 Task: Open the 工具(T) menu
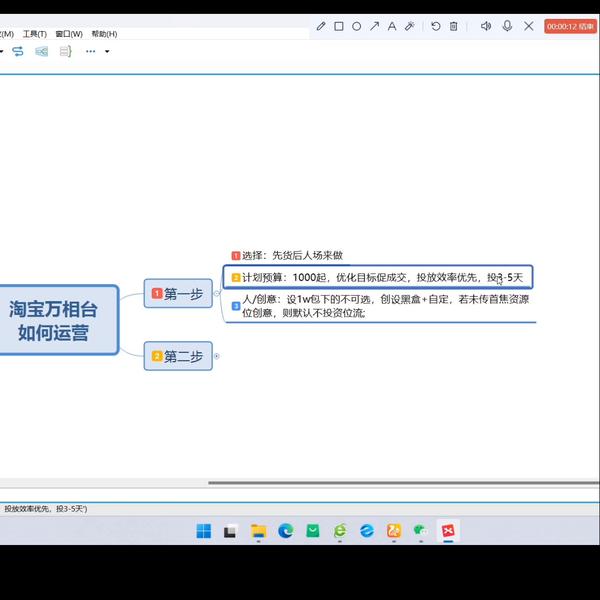point(35,34)
